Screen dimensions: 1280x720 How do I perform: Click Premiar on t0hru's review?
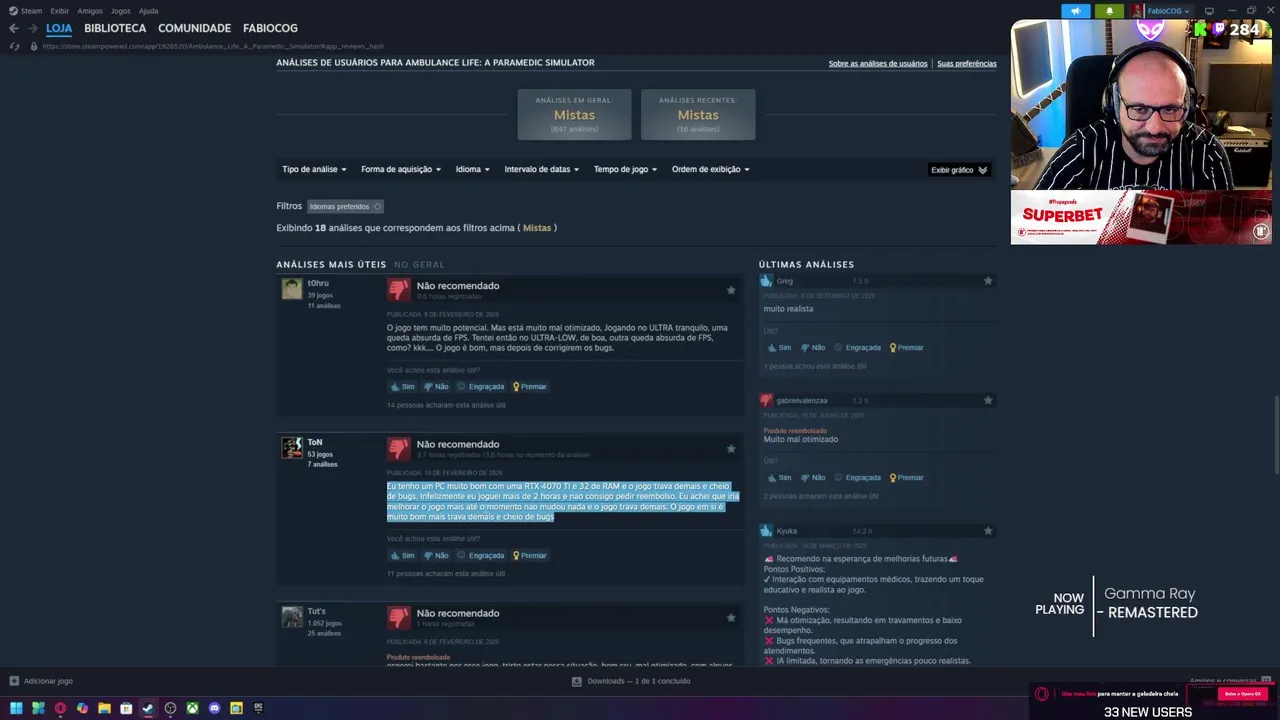[x=530, y=386]
